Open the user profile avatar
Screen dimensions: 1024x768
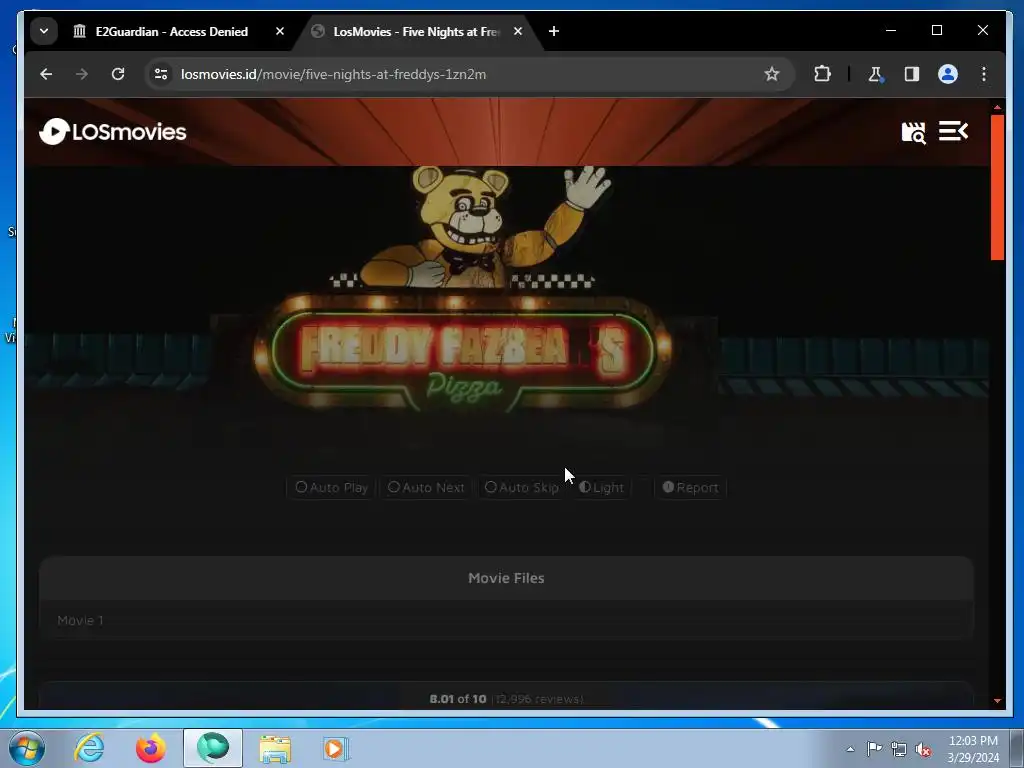click(x=948, y=74)
